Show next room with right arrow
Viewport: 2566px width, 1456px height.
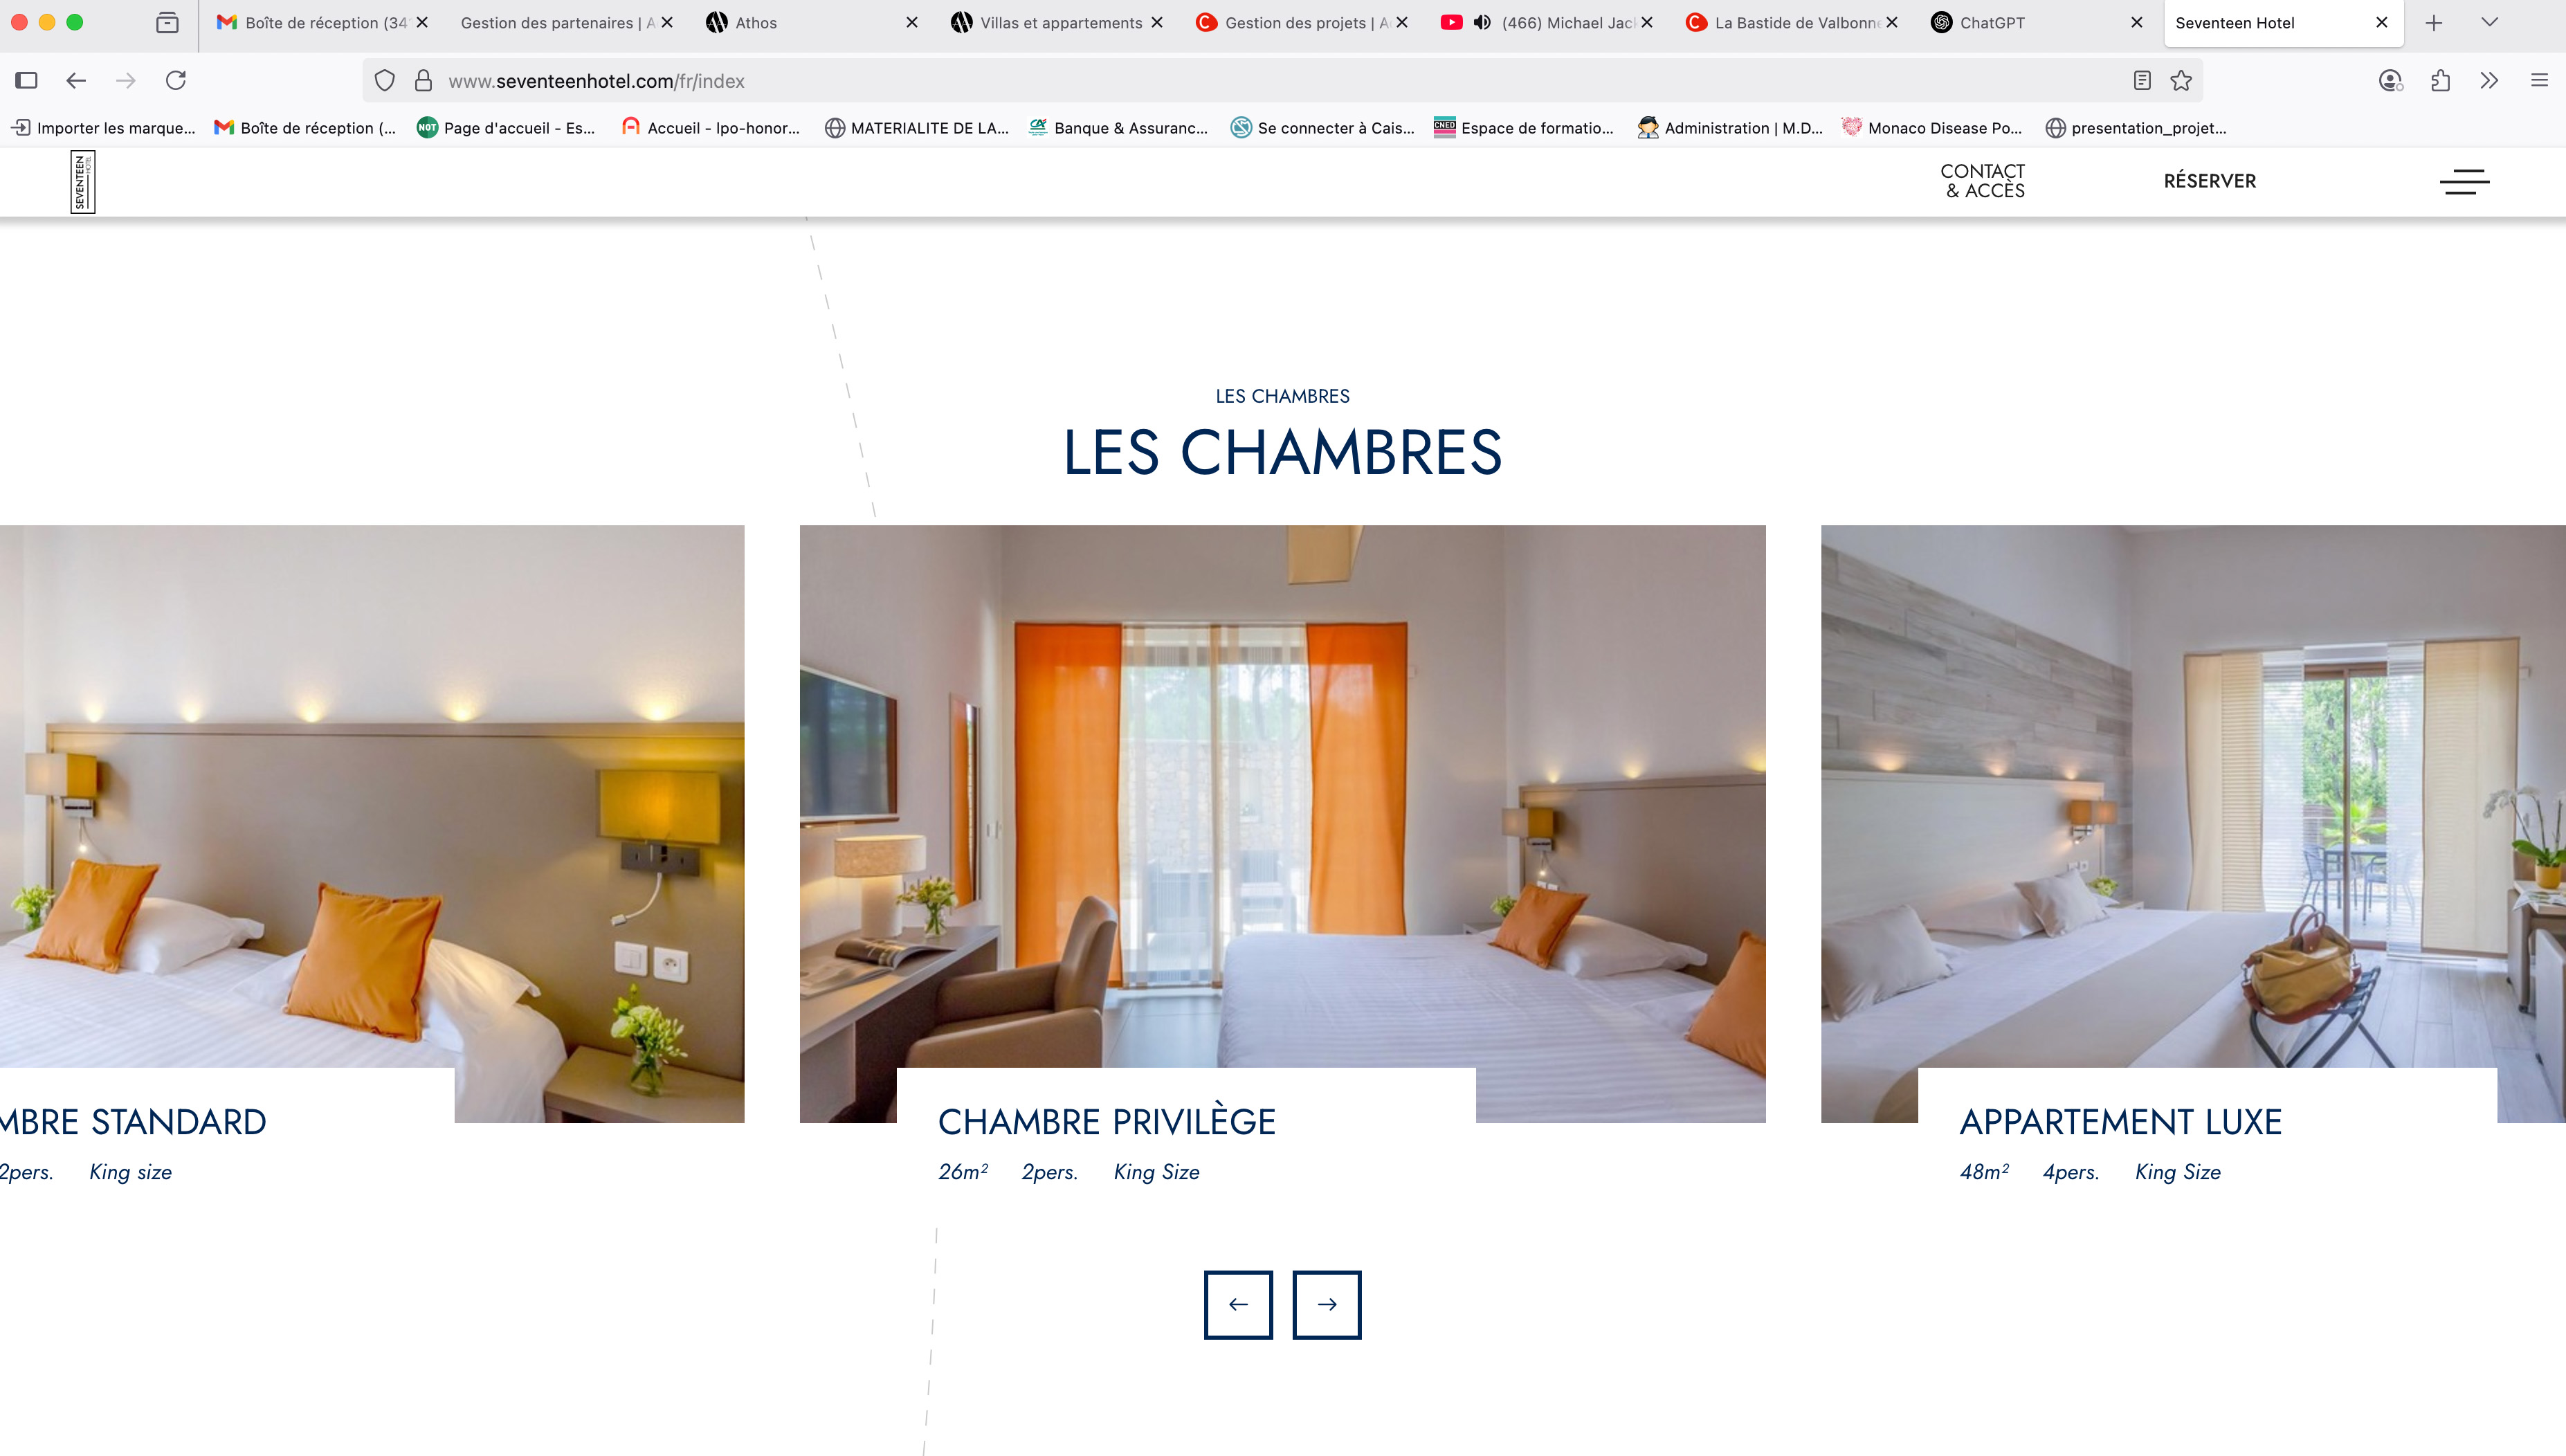pos(1327,1304)
